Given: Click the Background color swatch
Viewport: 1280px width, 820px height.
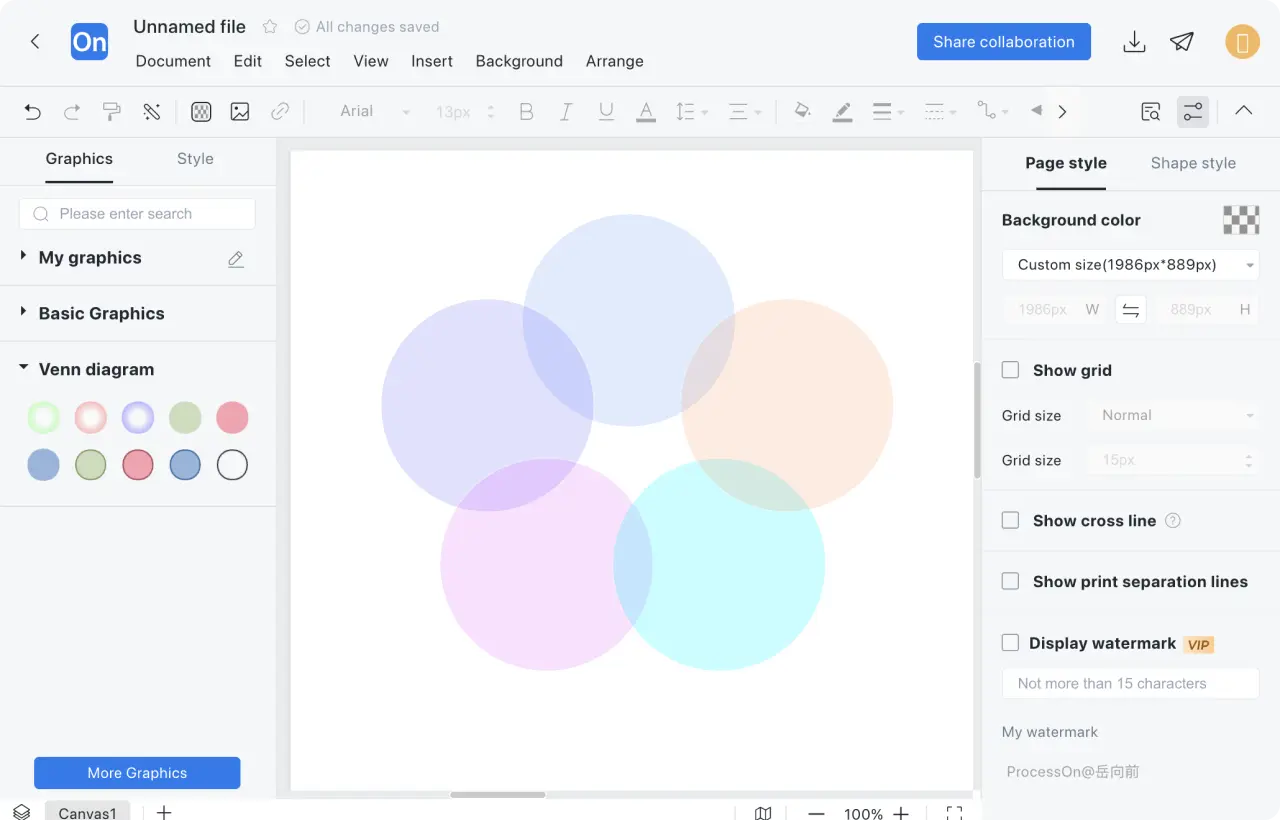Looking at the screenshot, I should click(x=1241, y=220).
